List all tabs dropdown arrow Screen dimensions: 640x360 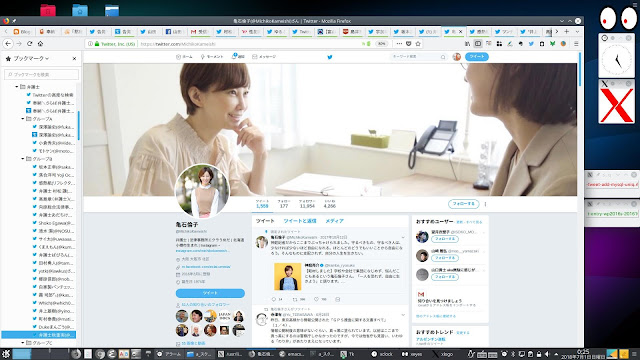(577, 31)
